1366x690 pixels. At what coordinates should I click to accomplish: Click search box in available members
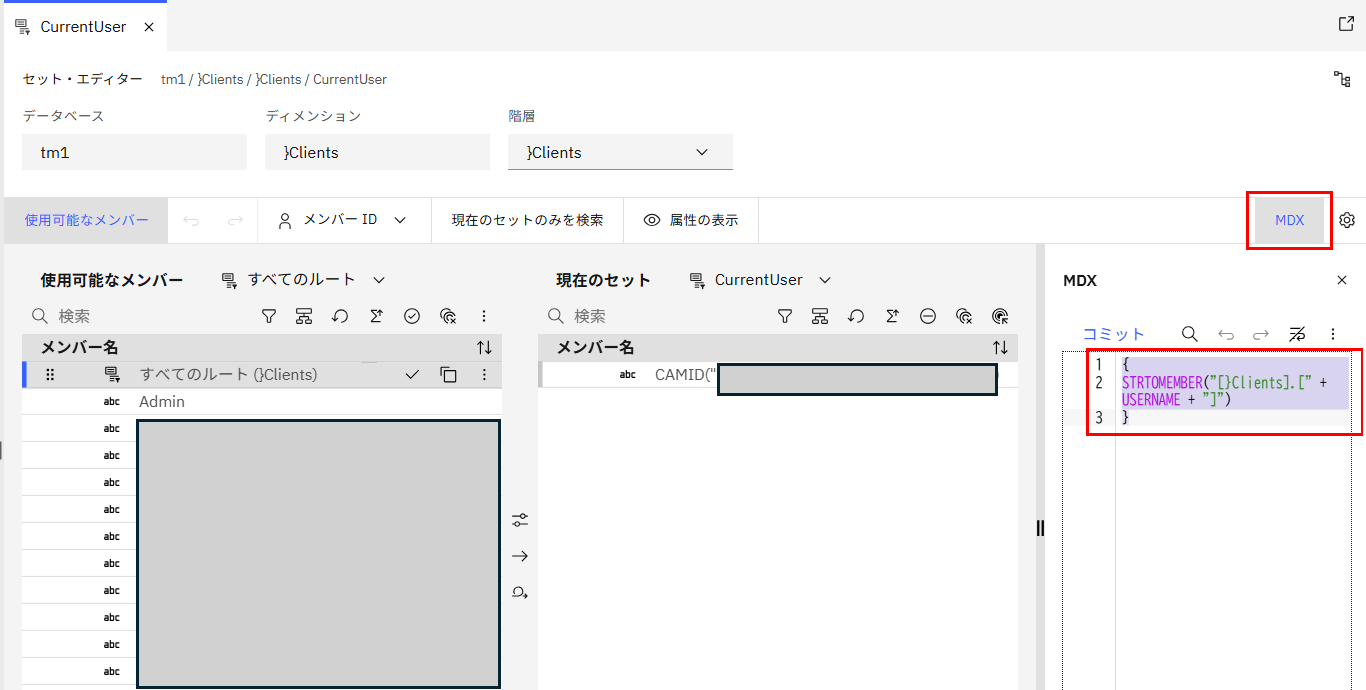click(x=140, y=316)
